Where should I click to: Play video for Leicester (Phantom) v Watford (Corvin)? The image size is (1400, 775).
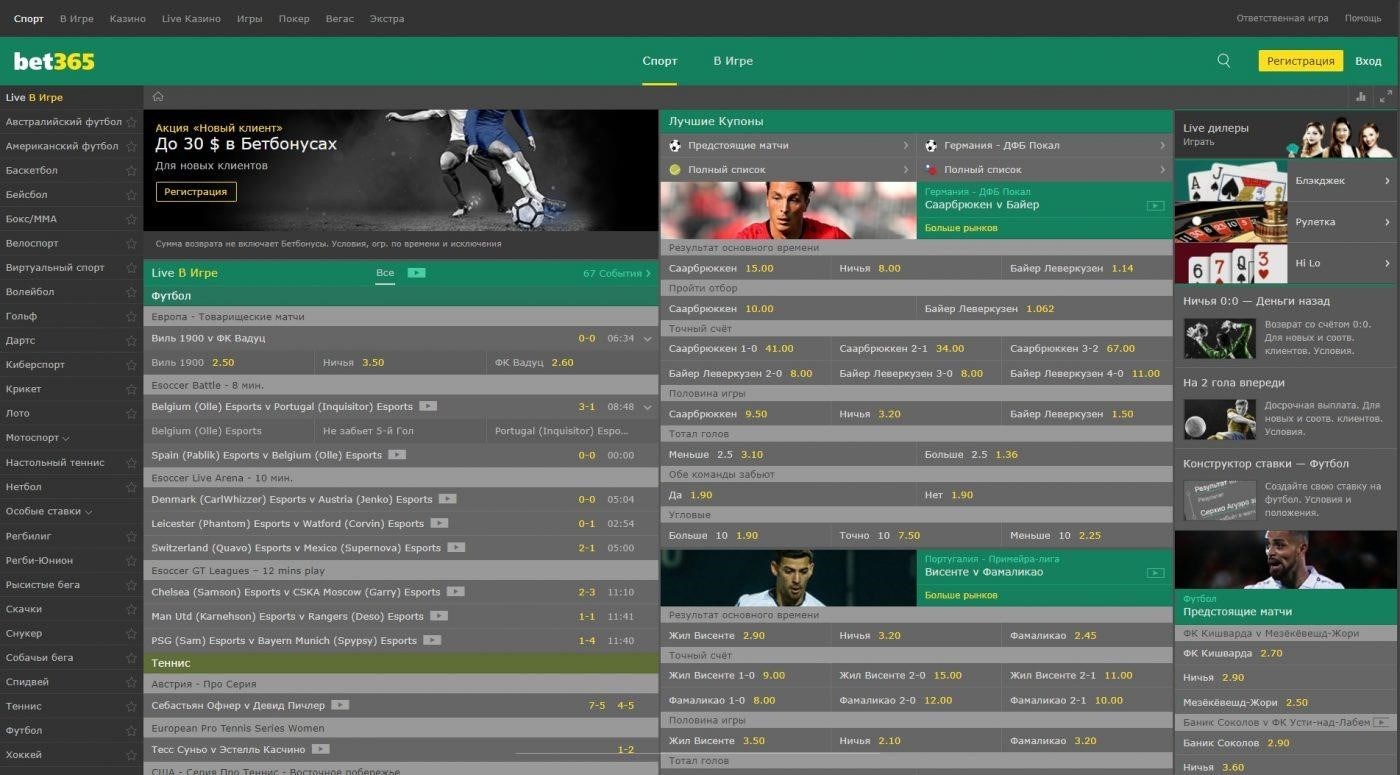pos(439,523)
